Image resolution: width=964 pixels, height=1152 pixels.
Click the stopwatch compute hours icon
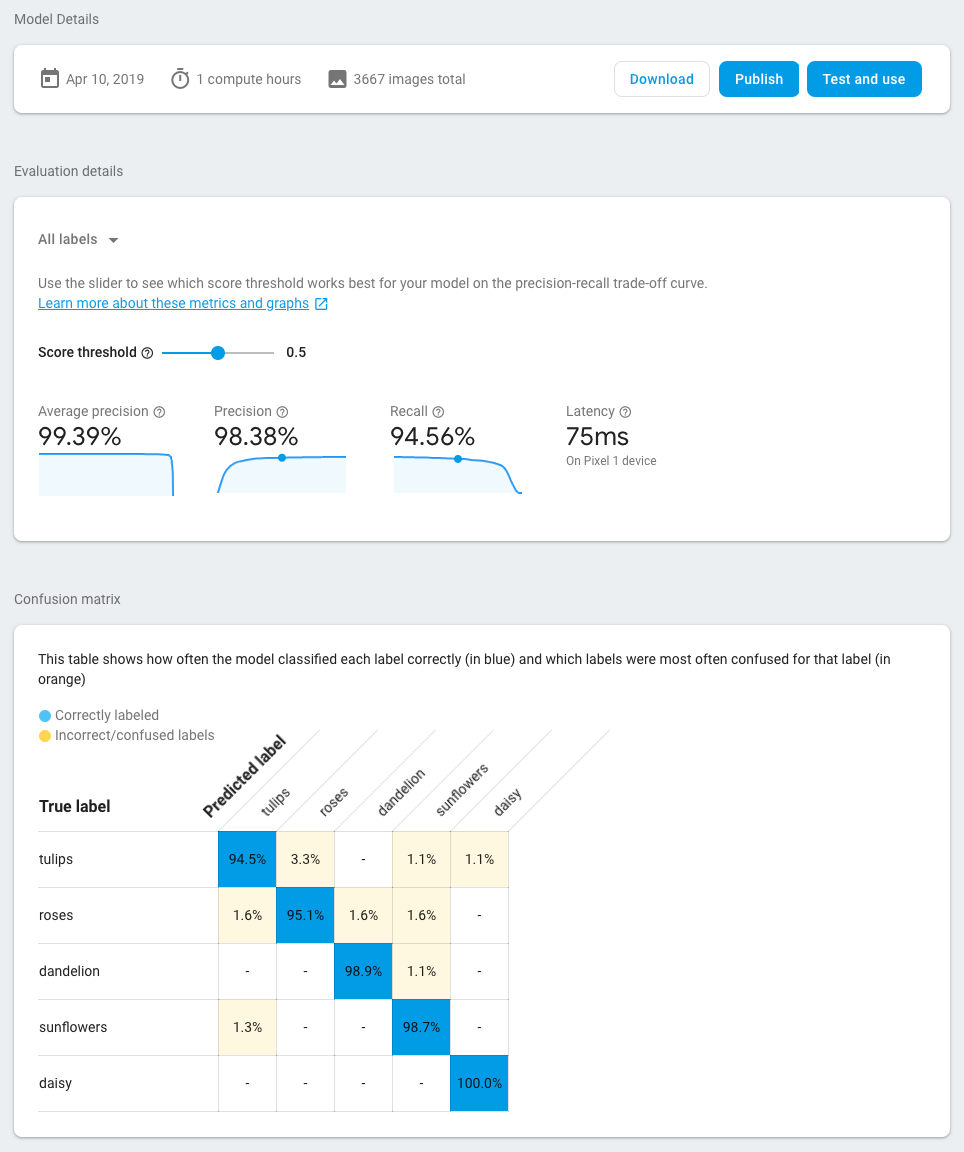pos(180,79)
